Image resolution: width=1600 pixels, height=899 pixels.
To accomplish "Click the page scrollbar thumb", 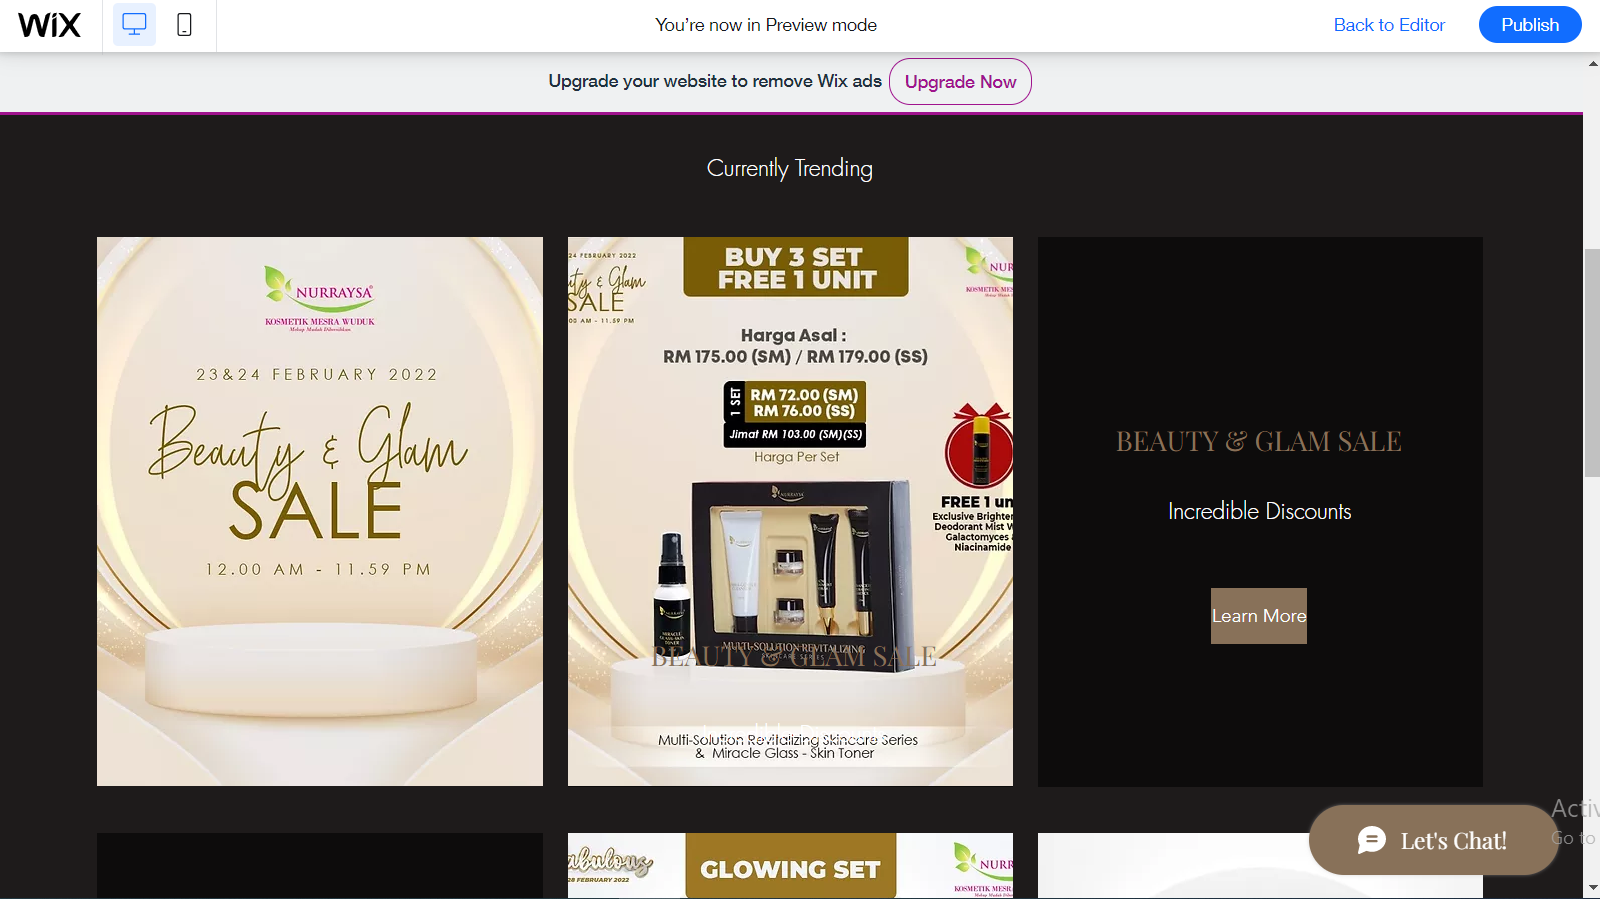I will point(1592,362).
